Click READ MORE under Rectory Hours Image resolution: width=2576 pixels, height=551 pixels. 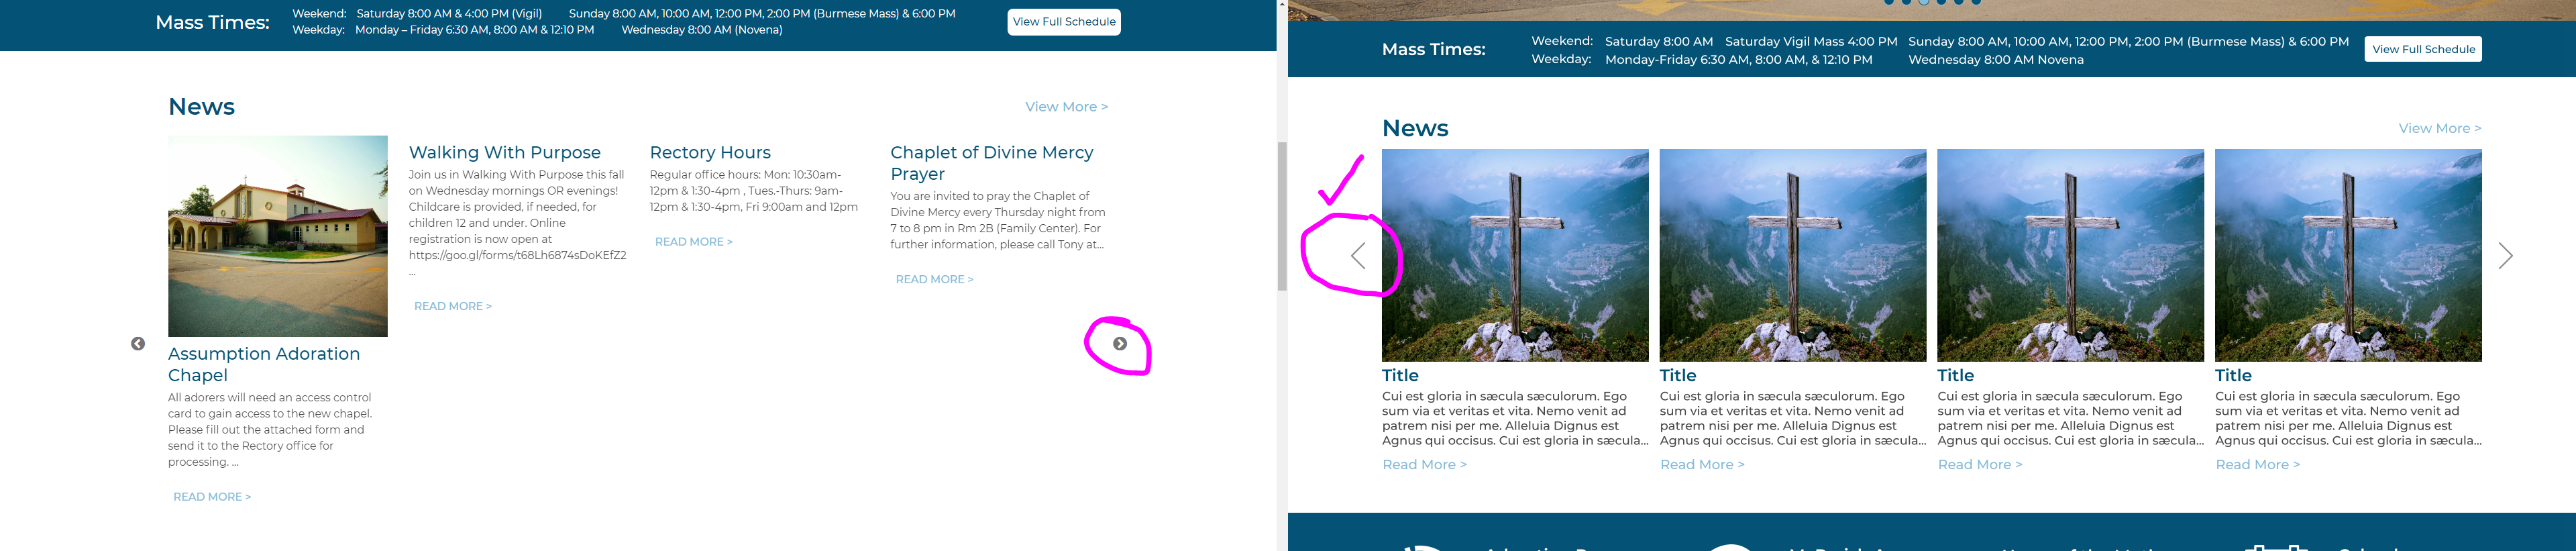[694, 242]
